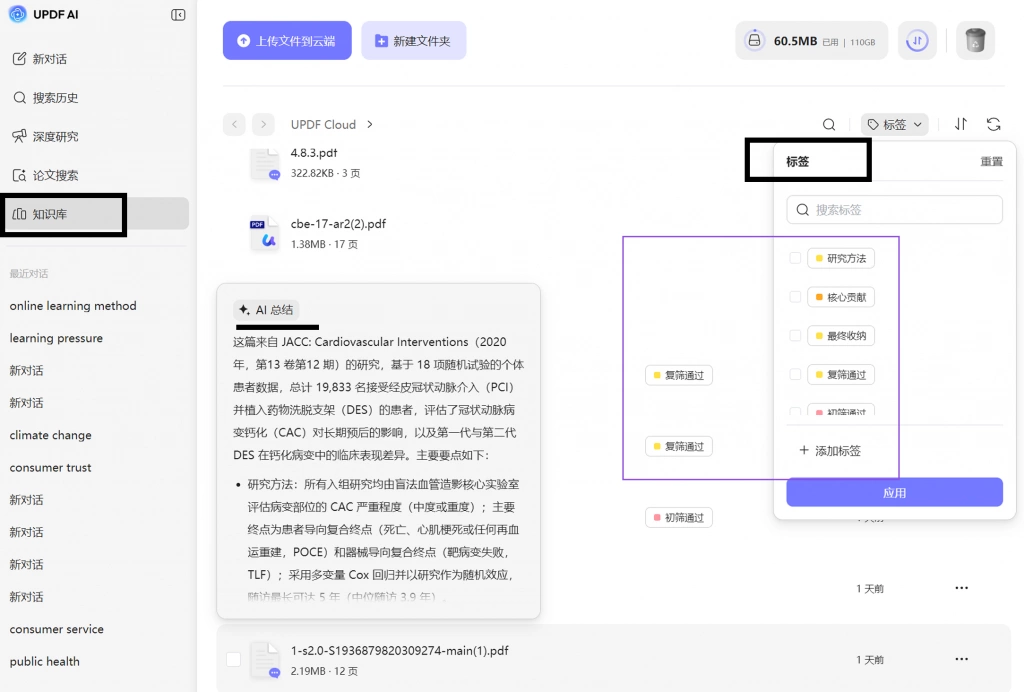Image resolution: width=1024 pixels, height=692 pixels.
Task: Click the 新建文件夹 button
Action: pos(413,40)
